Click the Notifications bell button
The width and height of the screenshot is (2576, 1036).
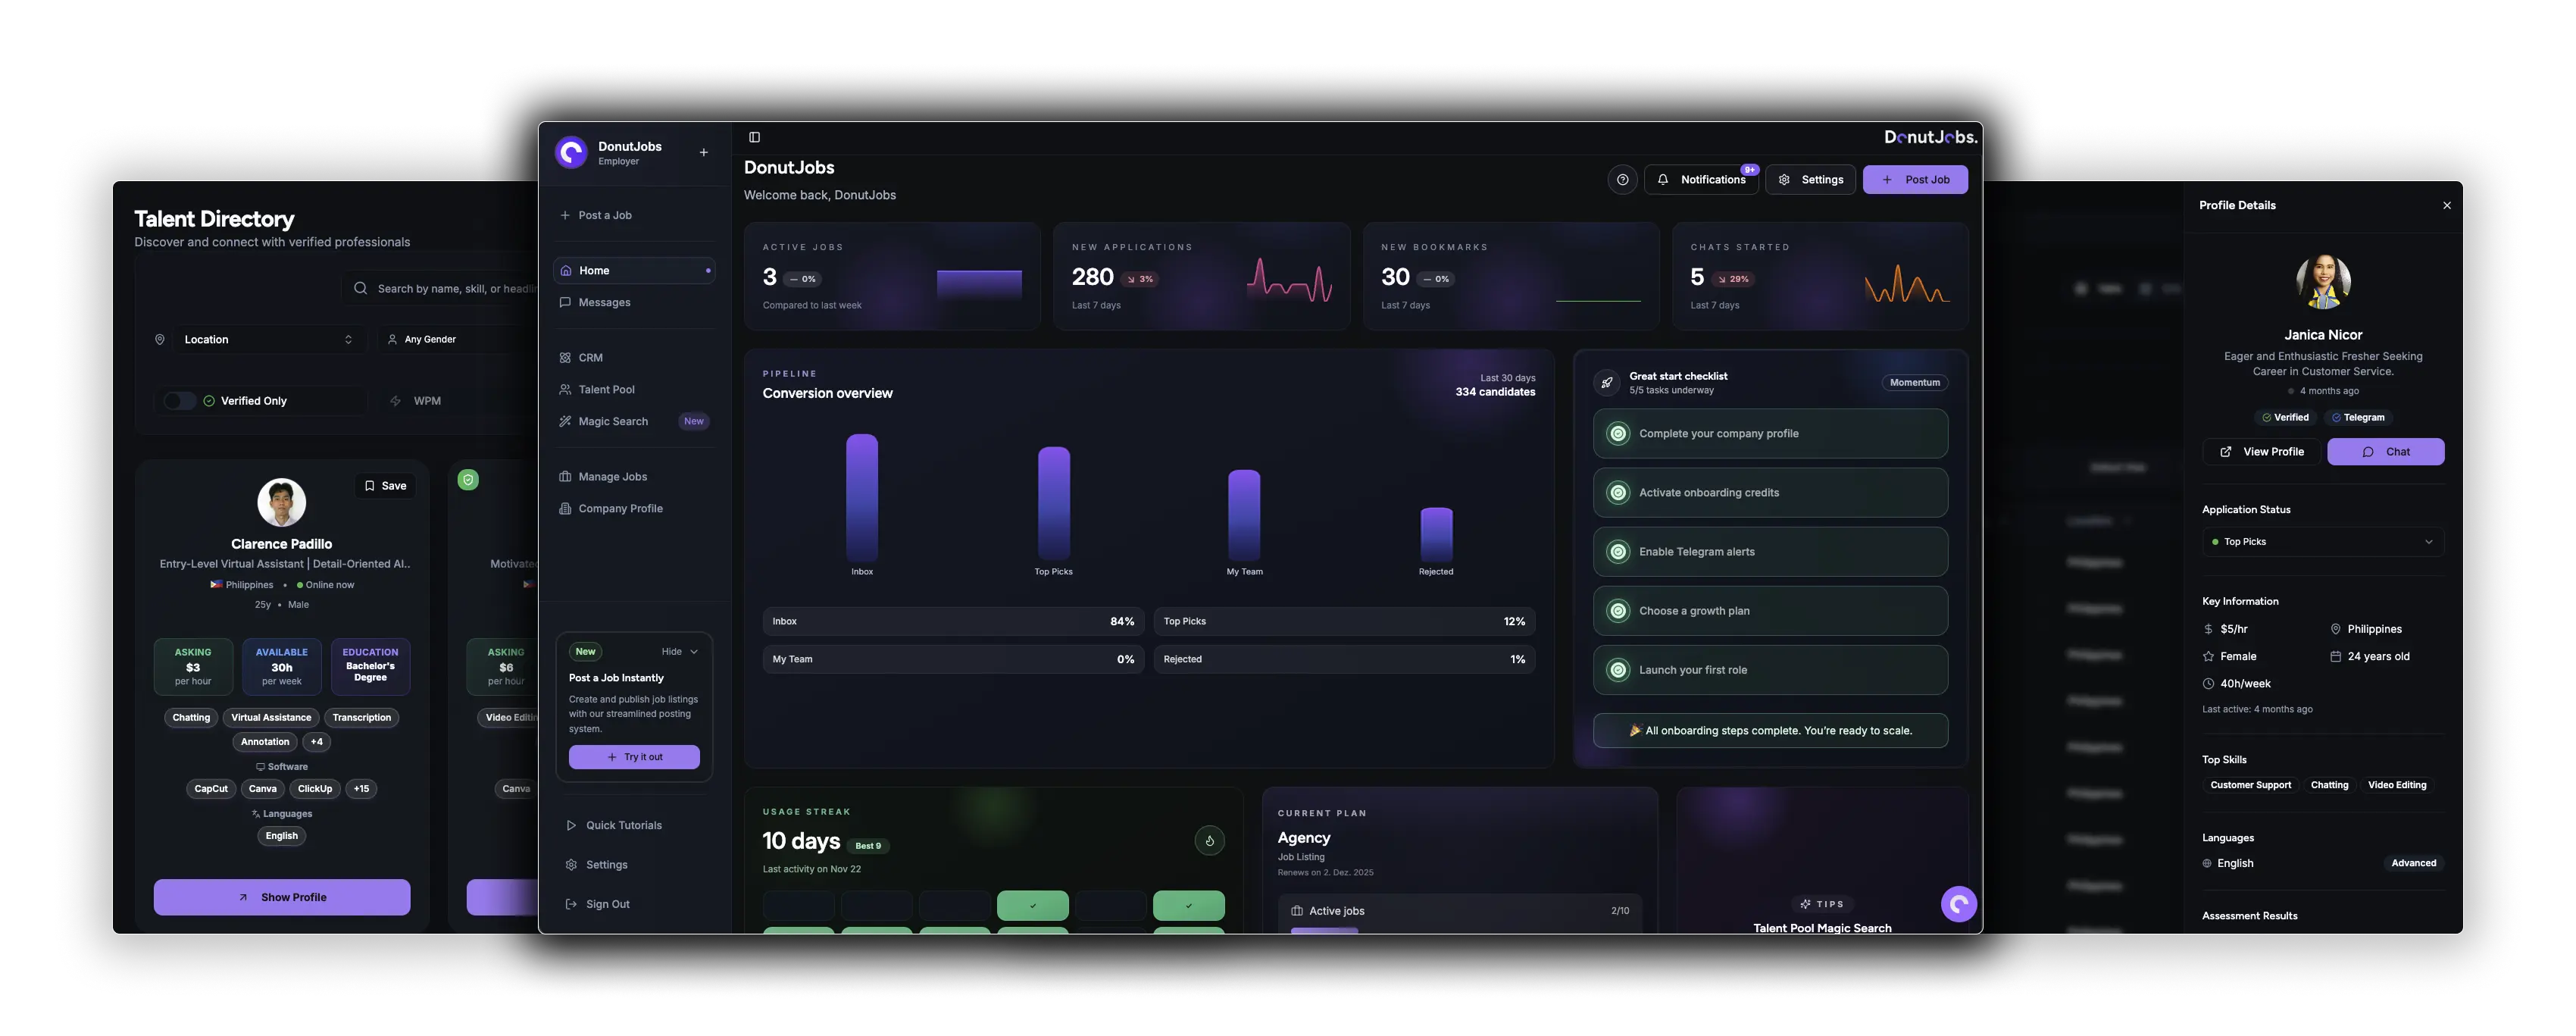coord(1701,180)
